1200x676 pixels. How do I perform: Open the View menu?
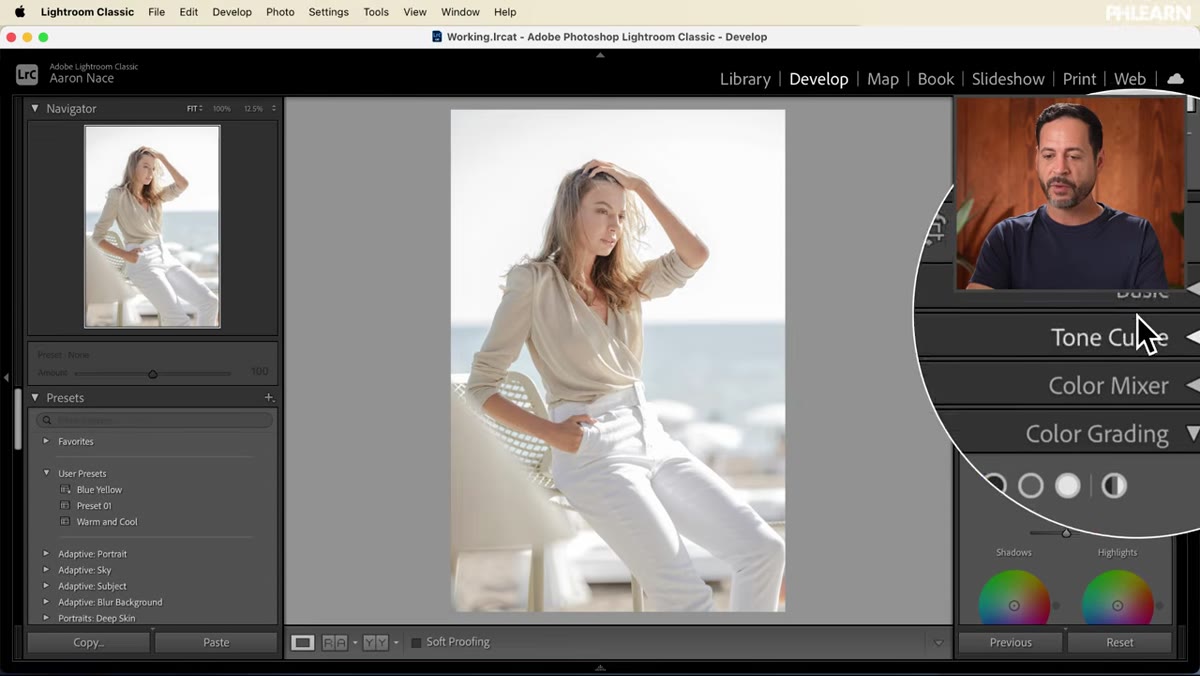[x=415, y=12]
